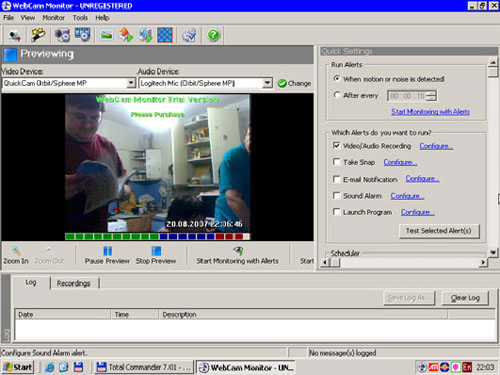Click Zoom Out under the preview
The image size is (500, 375).
(x=49, y=256)
